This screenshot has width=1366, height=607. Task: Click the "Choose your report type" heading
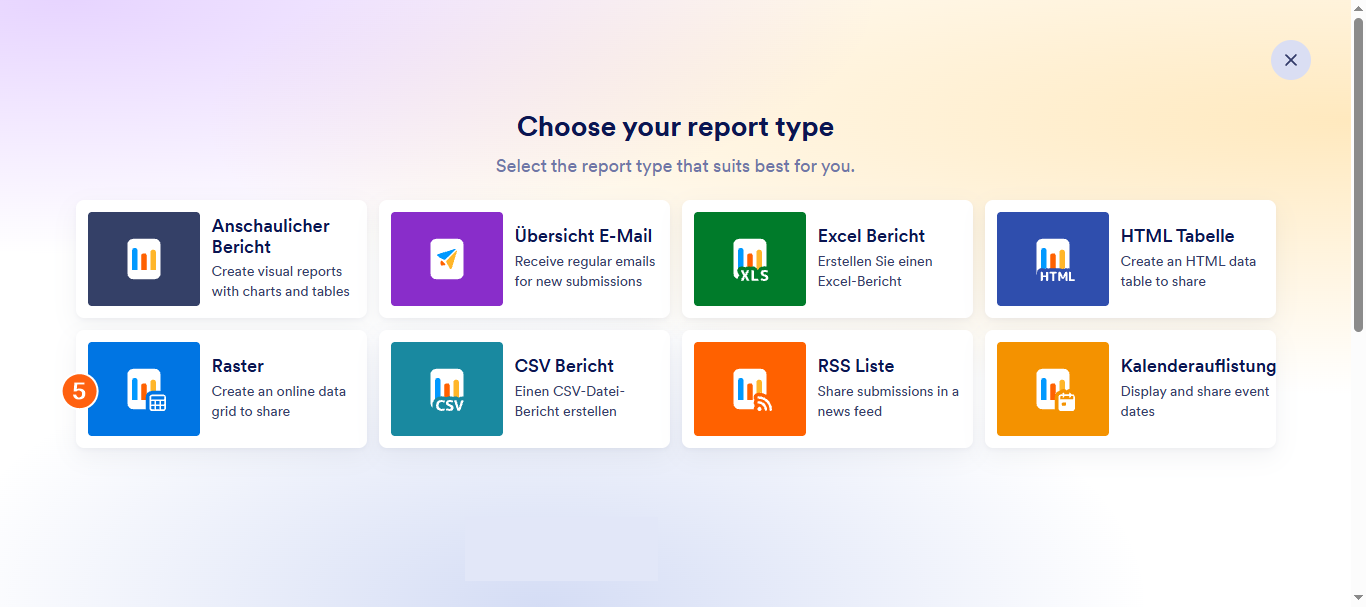(x=675, y=127)
